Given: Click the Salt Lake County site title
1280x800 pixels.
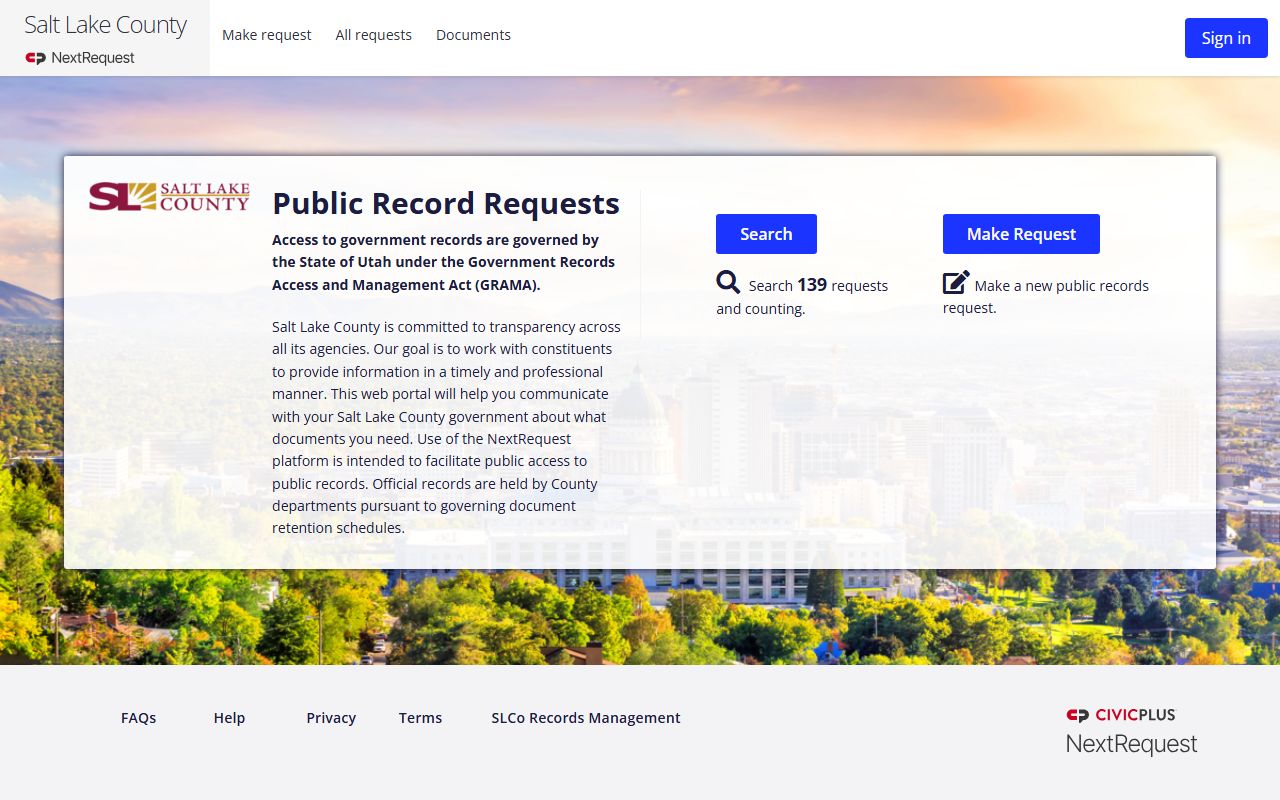Looking at the screenshot, I should (105, 25).
